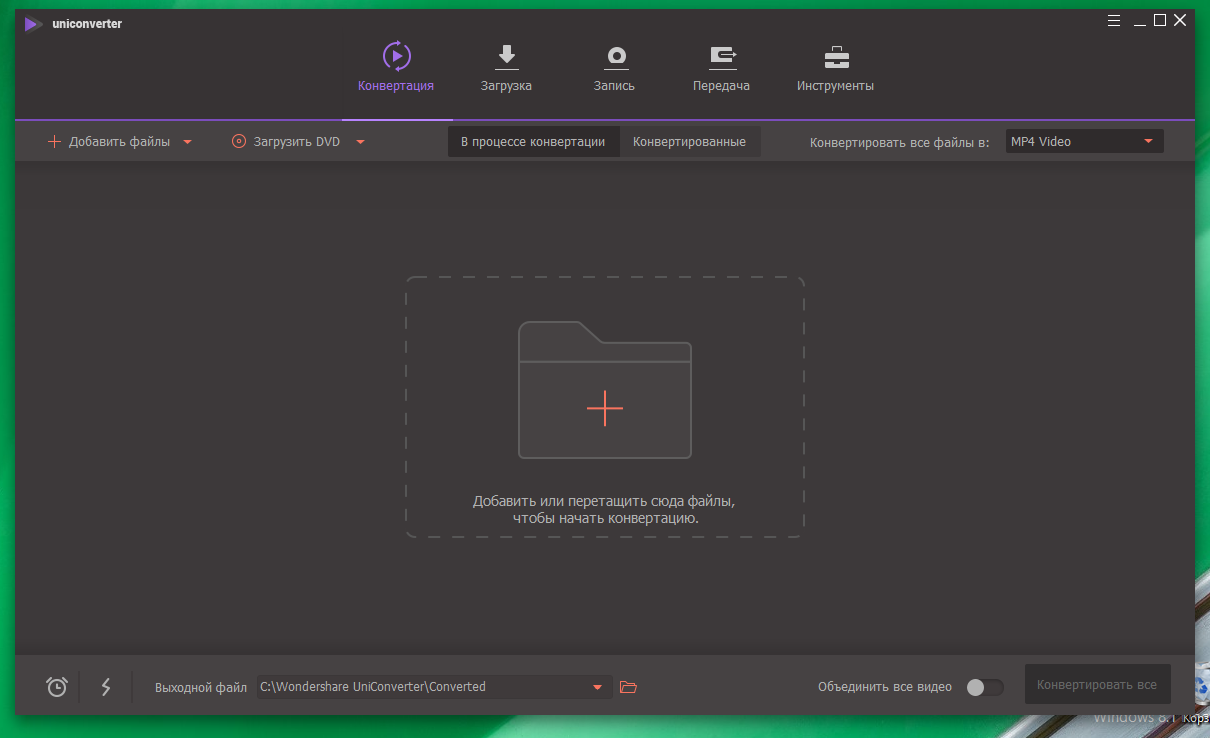Screen dimensions: 1210x738
Task: Expand the MP4 Video format dropdown
Action: (1150, 141)
